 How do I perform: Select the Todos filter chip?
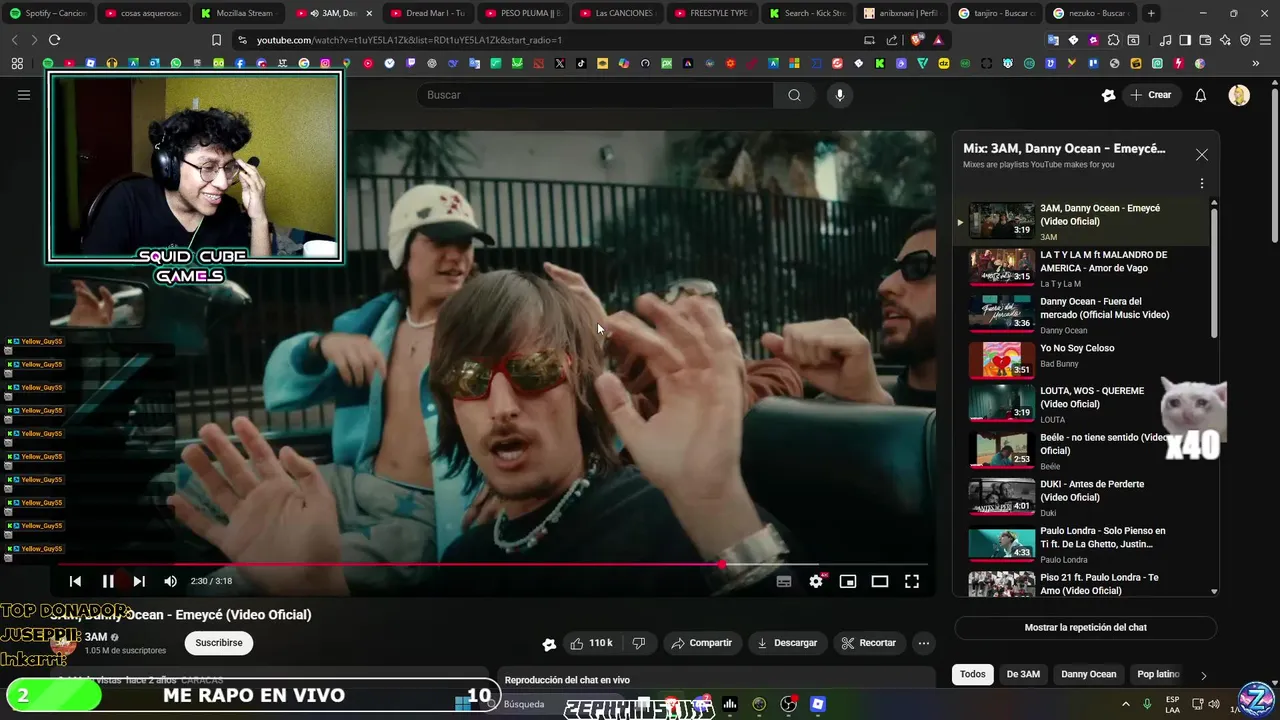click(972, 674)
